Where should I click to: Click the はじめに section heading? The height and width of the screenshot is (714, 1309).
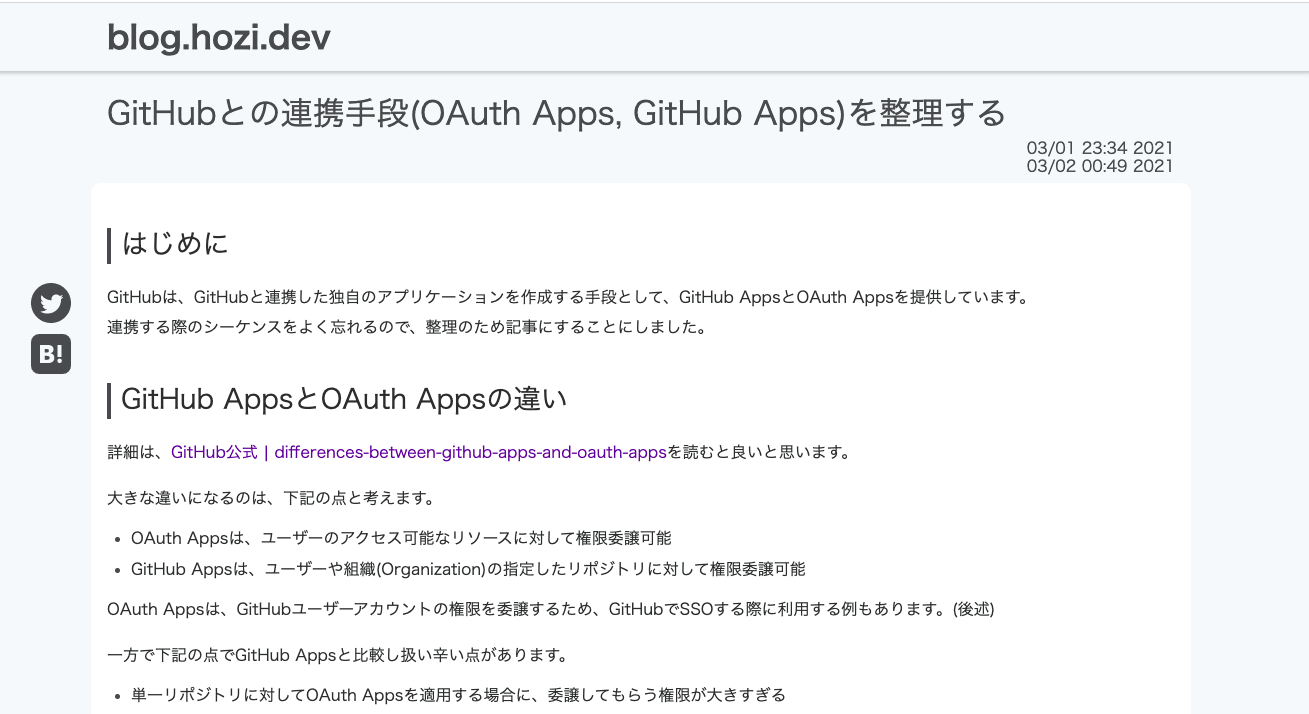click(175, 243)
